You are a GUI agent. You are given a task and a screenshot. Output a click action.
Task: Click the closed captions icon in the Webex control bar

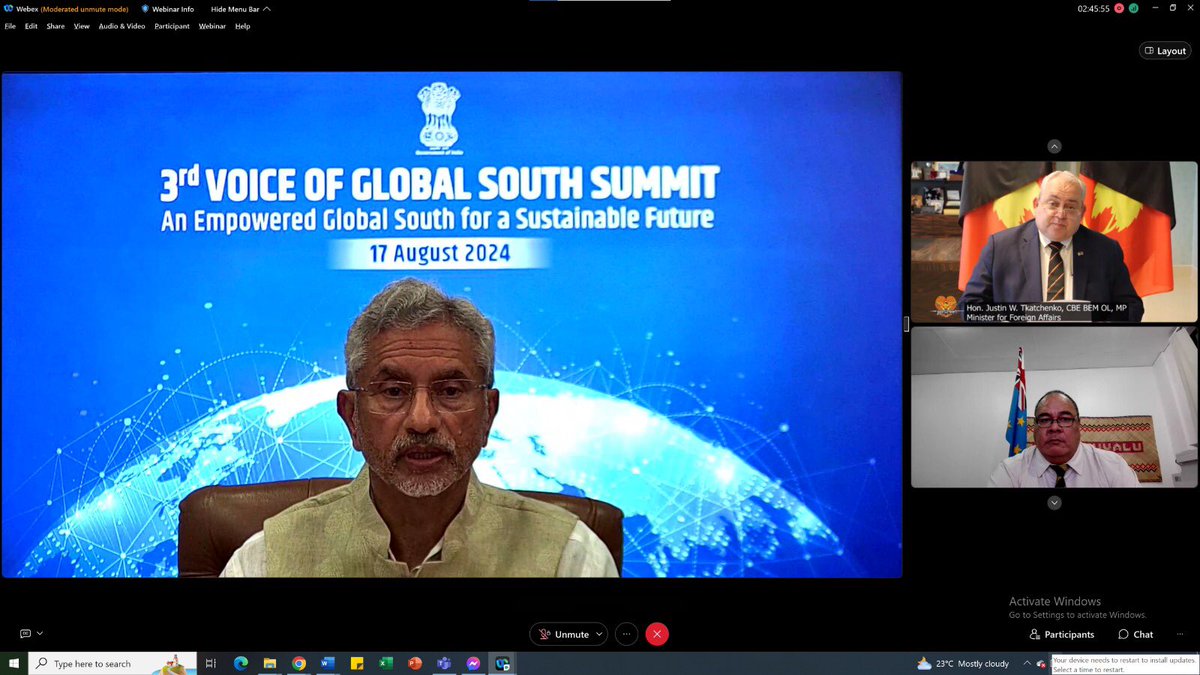(x=25, y=634)
